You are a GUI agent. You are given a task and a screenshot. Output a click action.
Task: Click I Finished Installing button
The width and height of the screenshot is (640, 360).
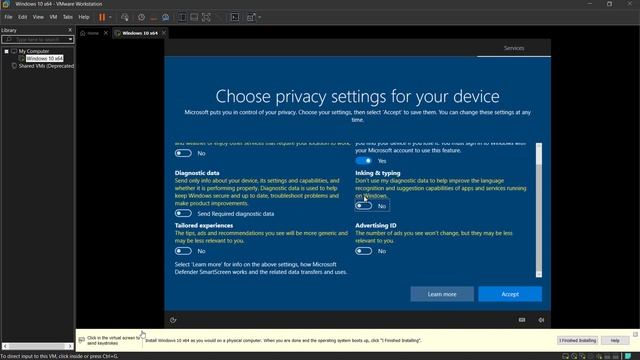pos(578,340)
